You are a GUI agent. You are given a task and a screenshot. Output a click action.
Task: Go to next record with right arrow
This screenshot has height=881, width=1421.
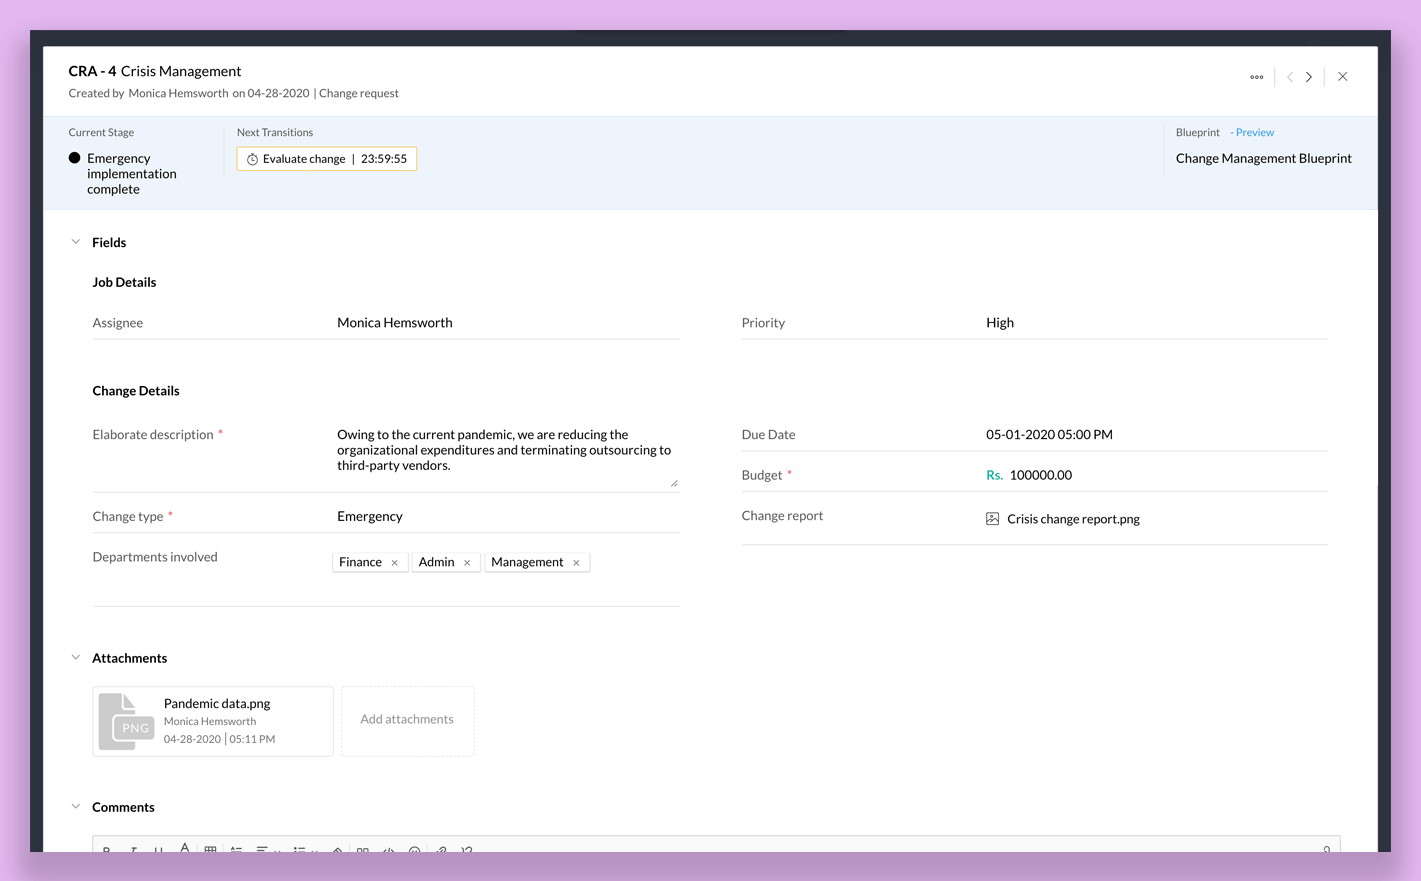pos(1309,77)
